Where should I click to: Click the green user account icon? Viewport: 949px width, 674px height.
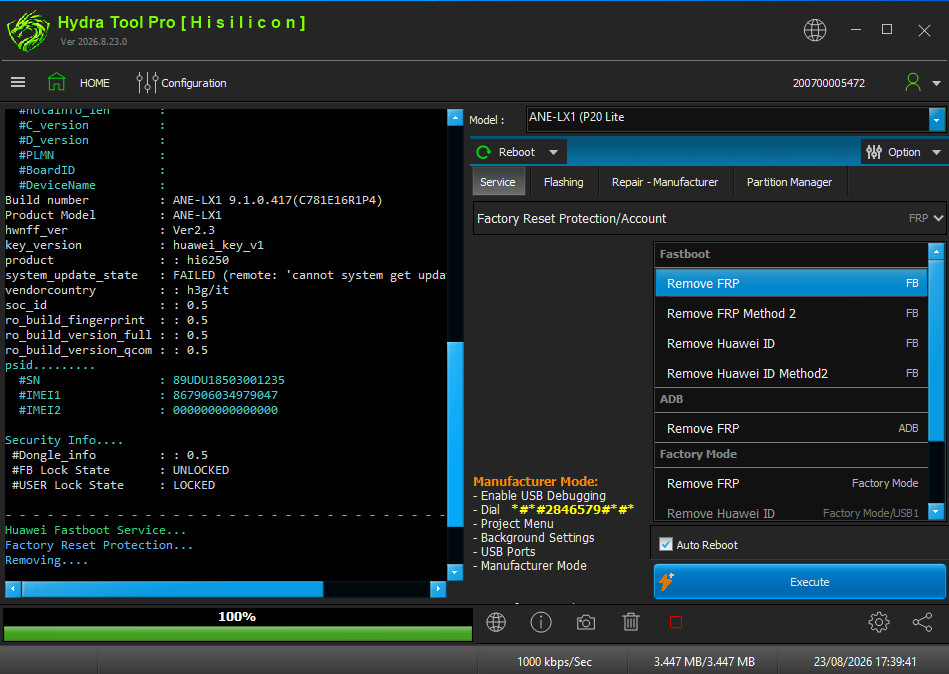pos(913,82)
